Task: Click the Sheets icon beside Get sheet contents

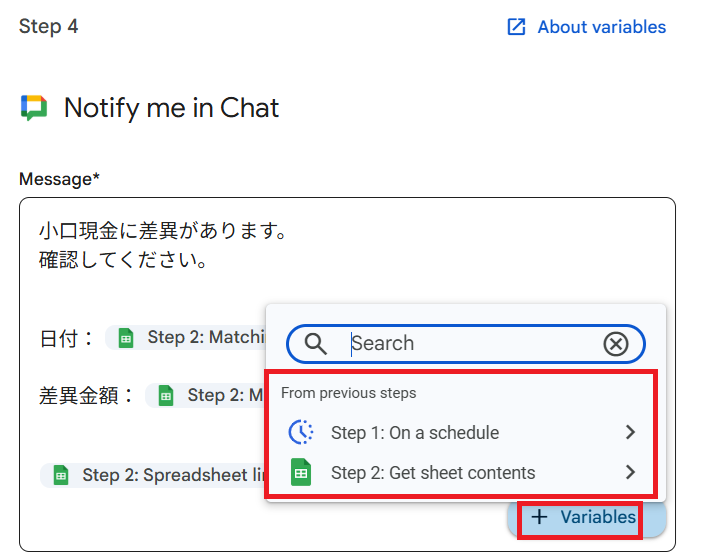Action: (300, 472)
